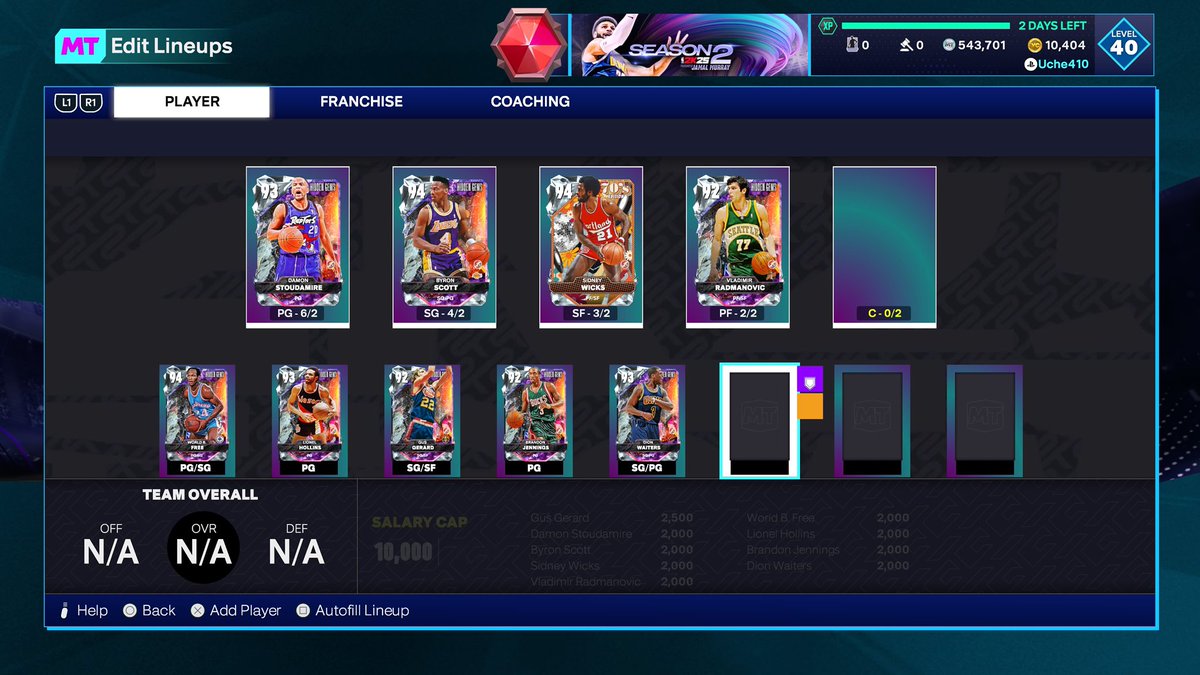Click the Uche410 username
Screen dimensions: 1200x675
click(x=1063, y=64)
